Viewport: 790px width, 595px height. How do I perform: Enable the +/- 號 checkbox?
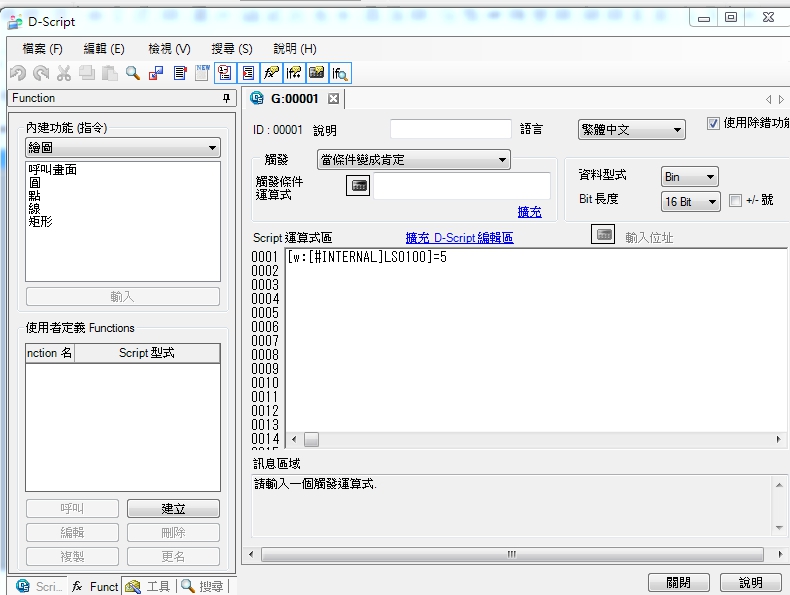tap(736, 201)
